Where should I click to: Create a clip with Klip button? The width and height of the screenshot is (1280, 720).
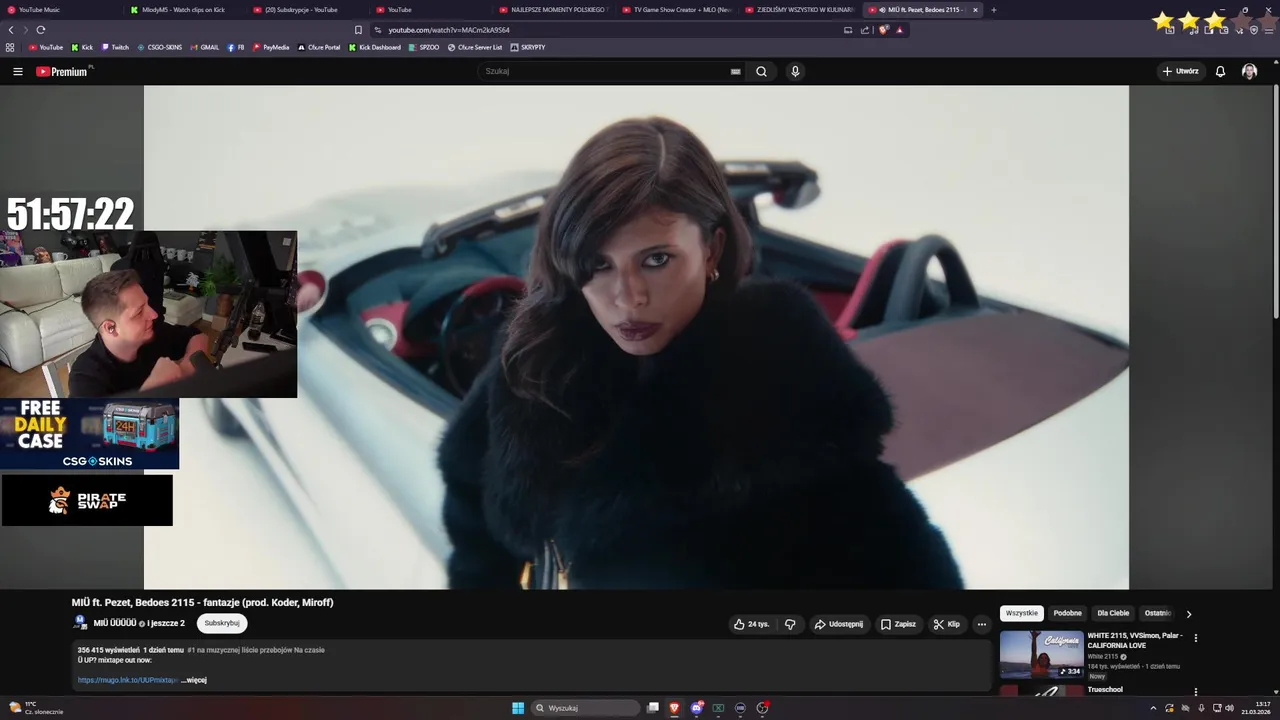946,624
